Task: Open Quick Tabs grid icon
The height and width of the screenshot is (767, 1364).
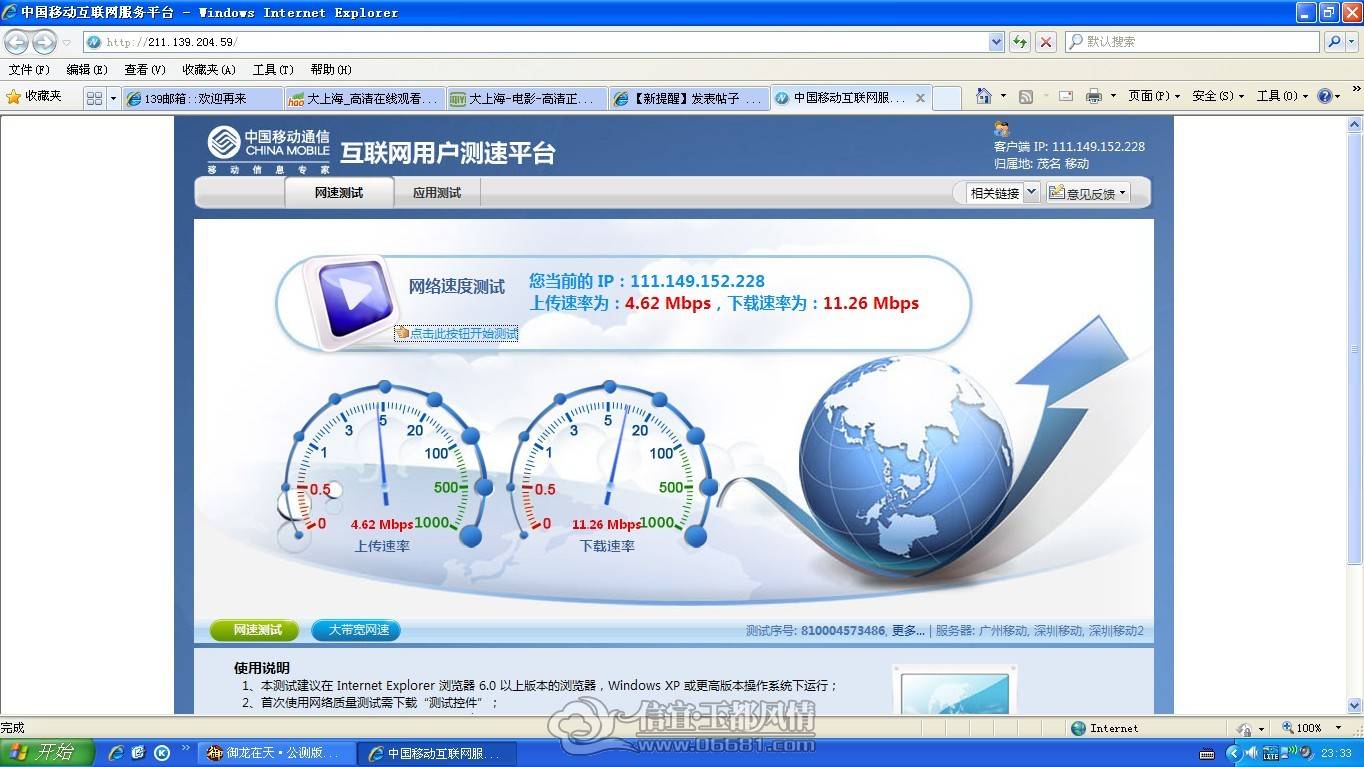Action: pos(94,98)
